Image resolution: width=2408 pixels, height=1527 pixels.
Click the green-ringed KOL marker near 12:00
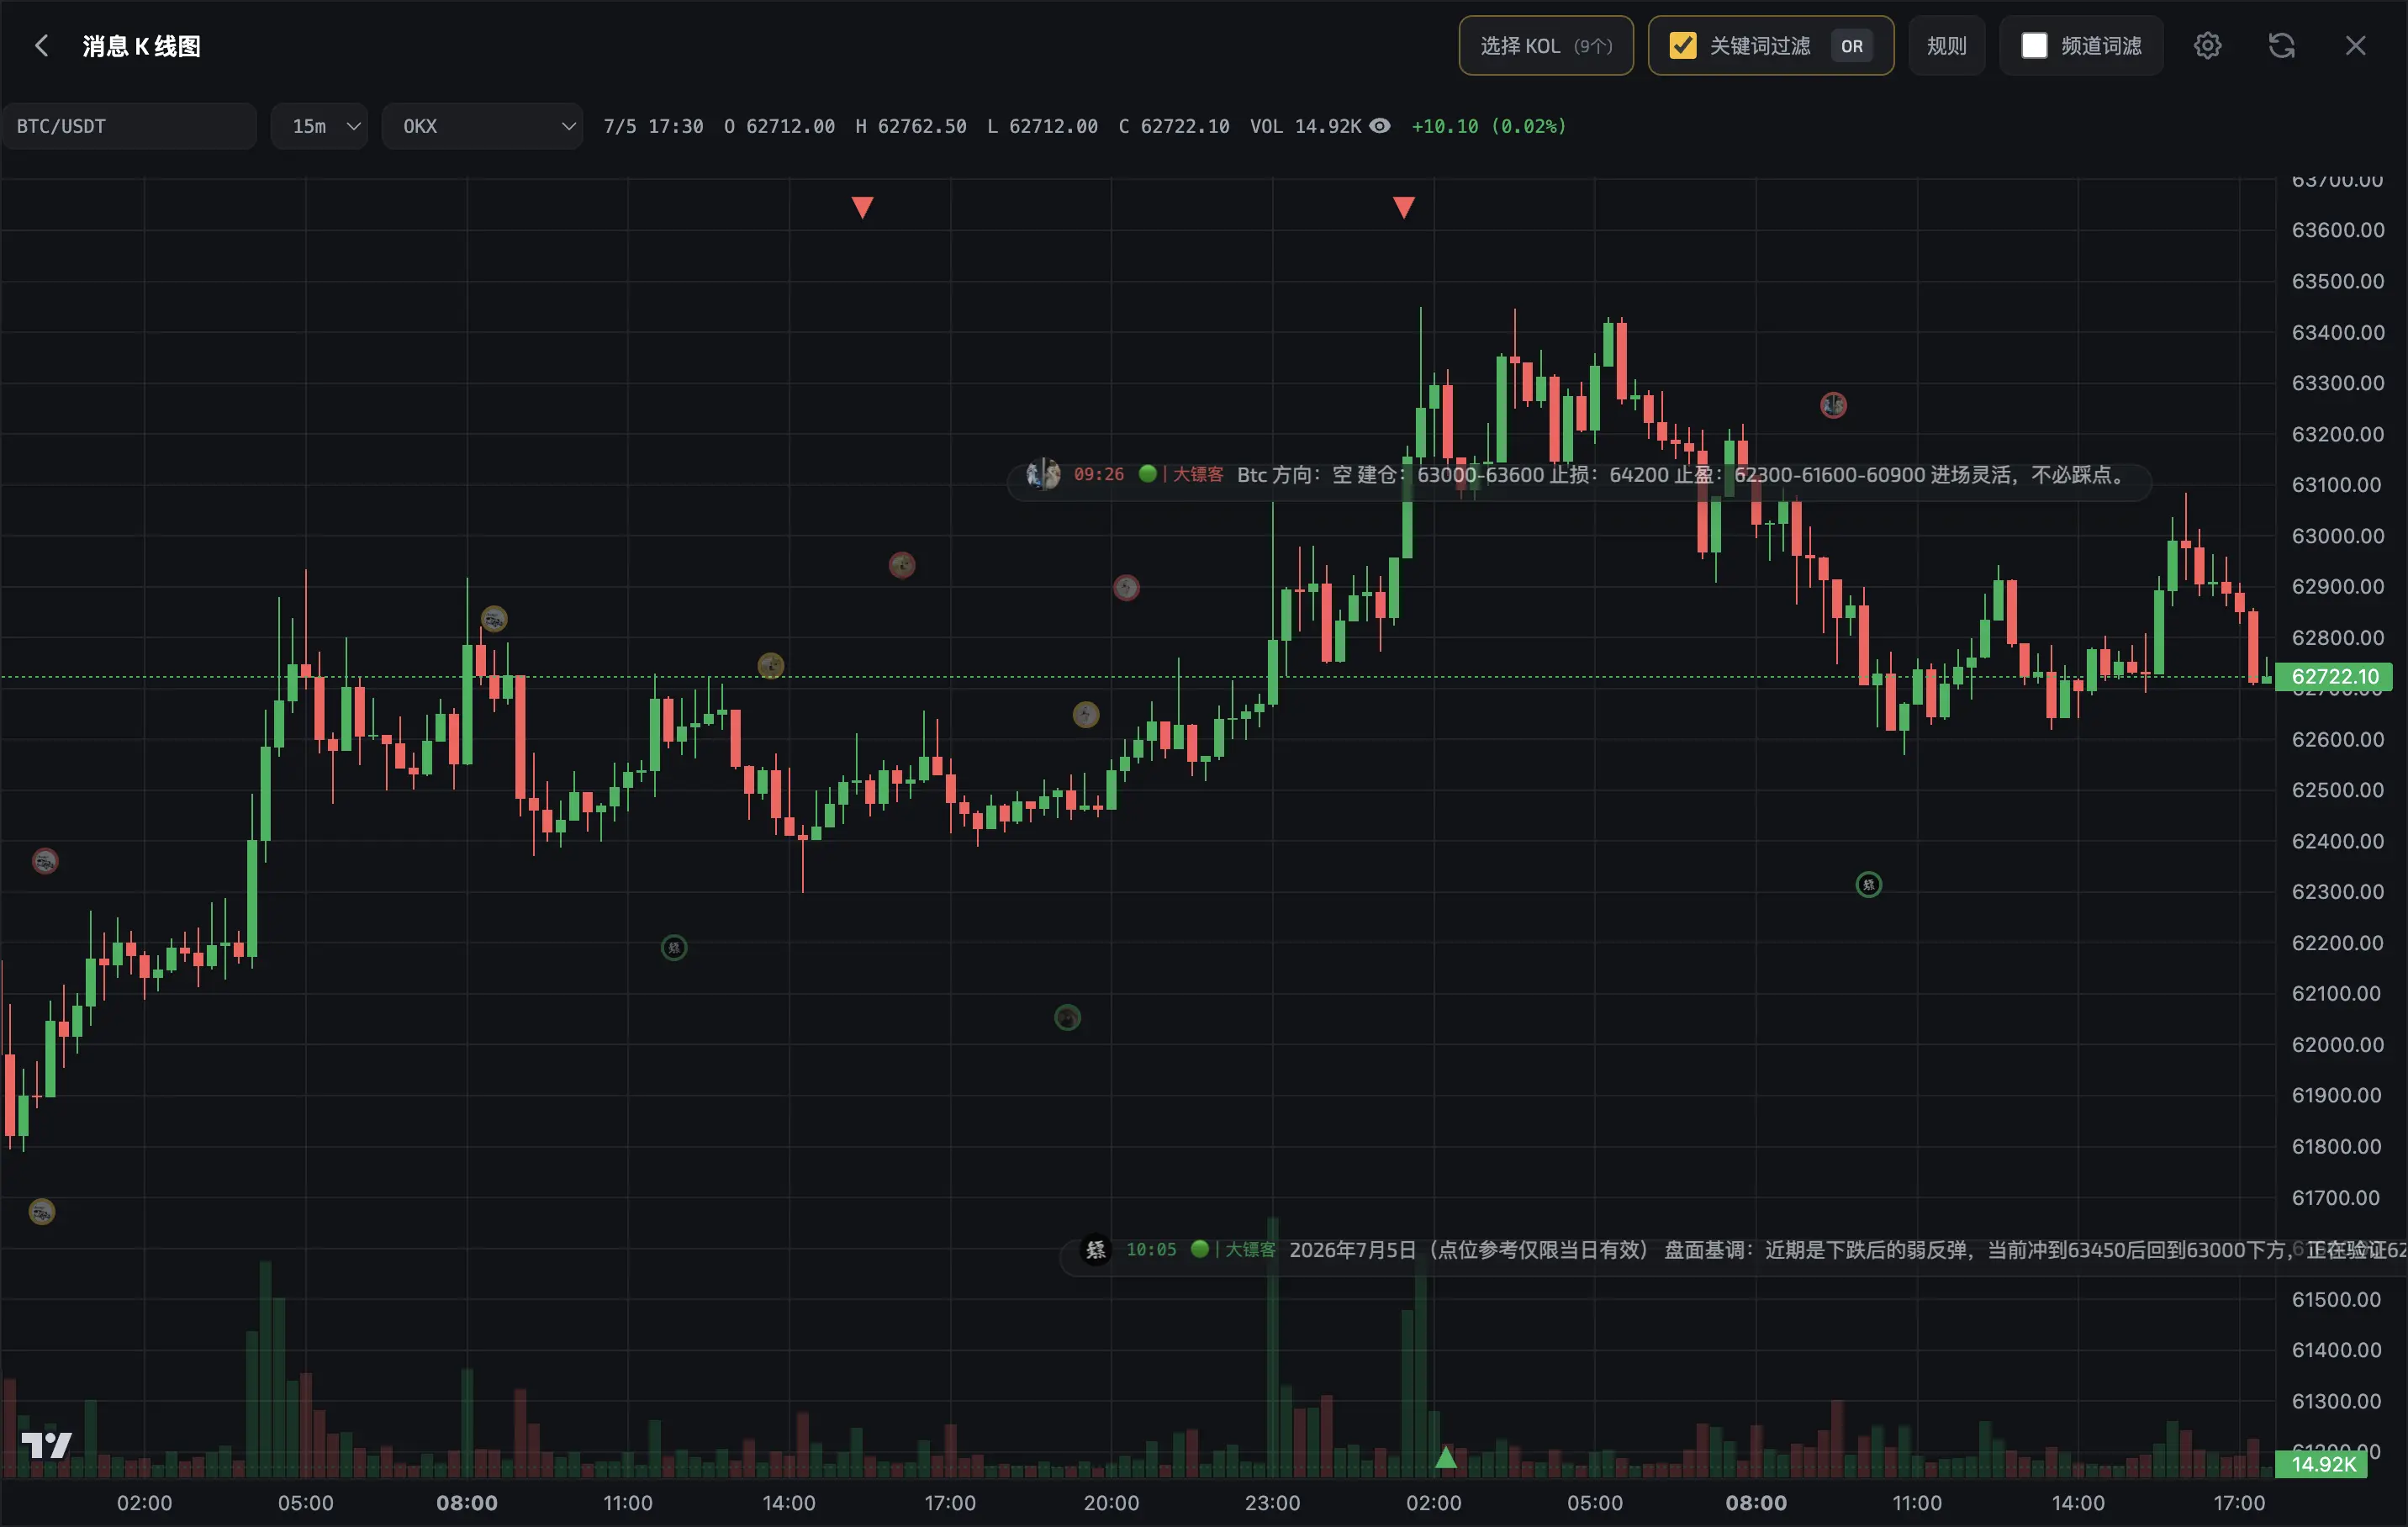click(x=674, y=947)
